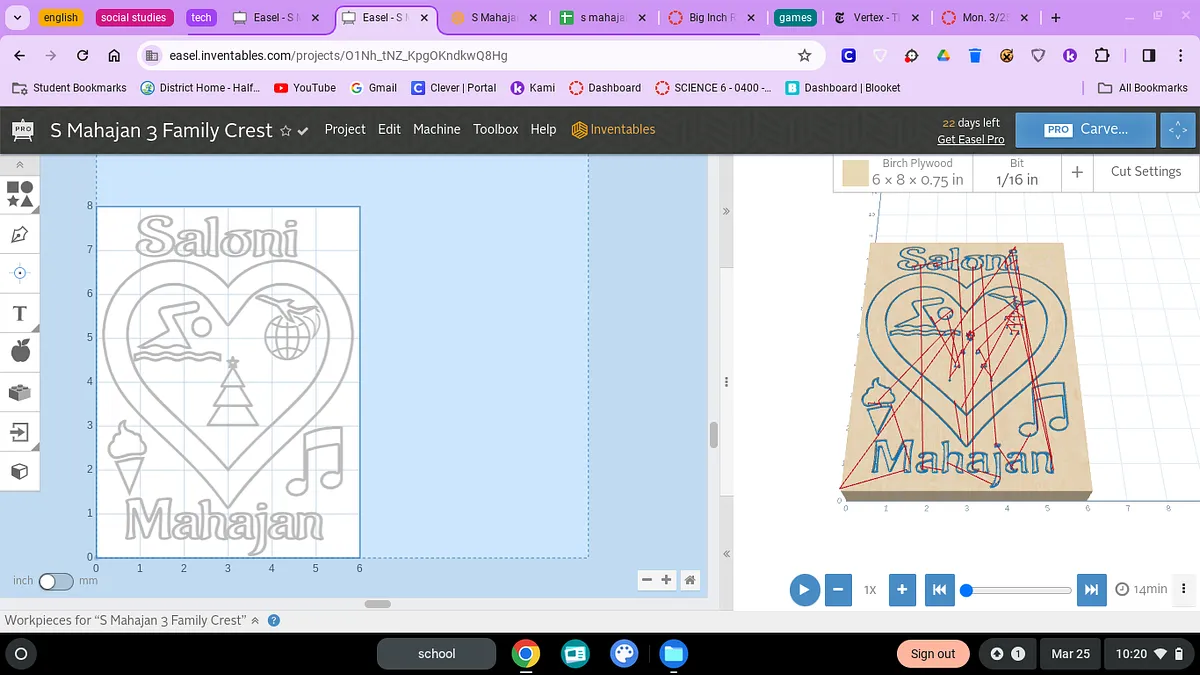Select the Text tool
The width and height of the screenshot is (1200, 675).
tap(20, 313)
